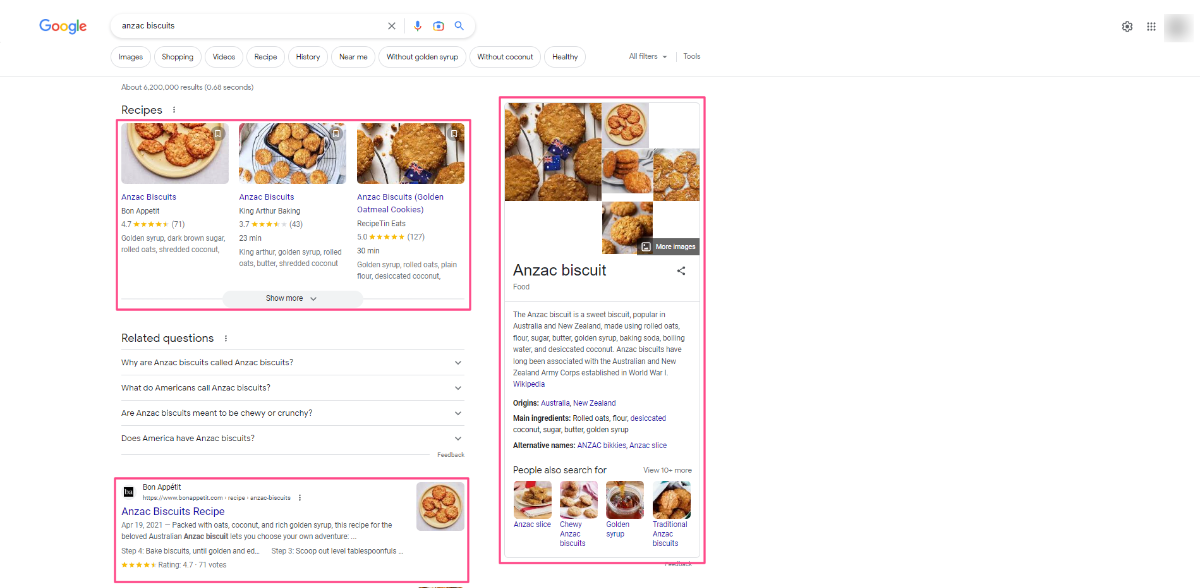Select the Near me filter
1200x588 pixels.
353,57
